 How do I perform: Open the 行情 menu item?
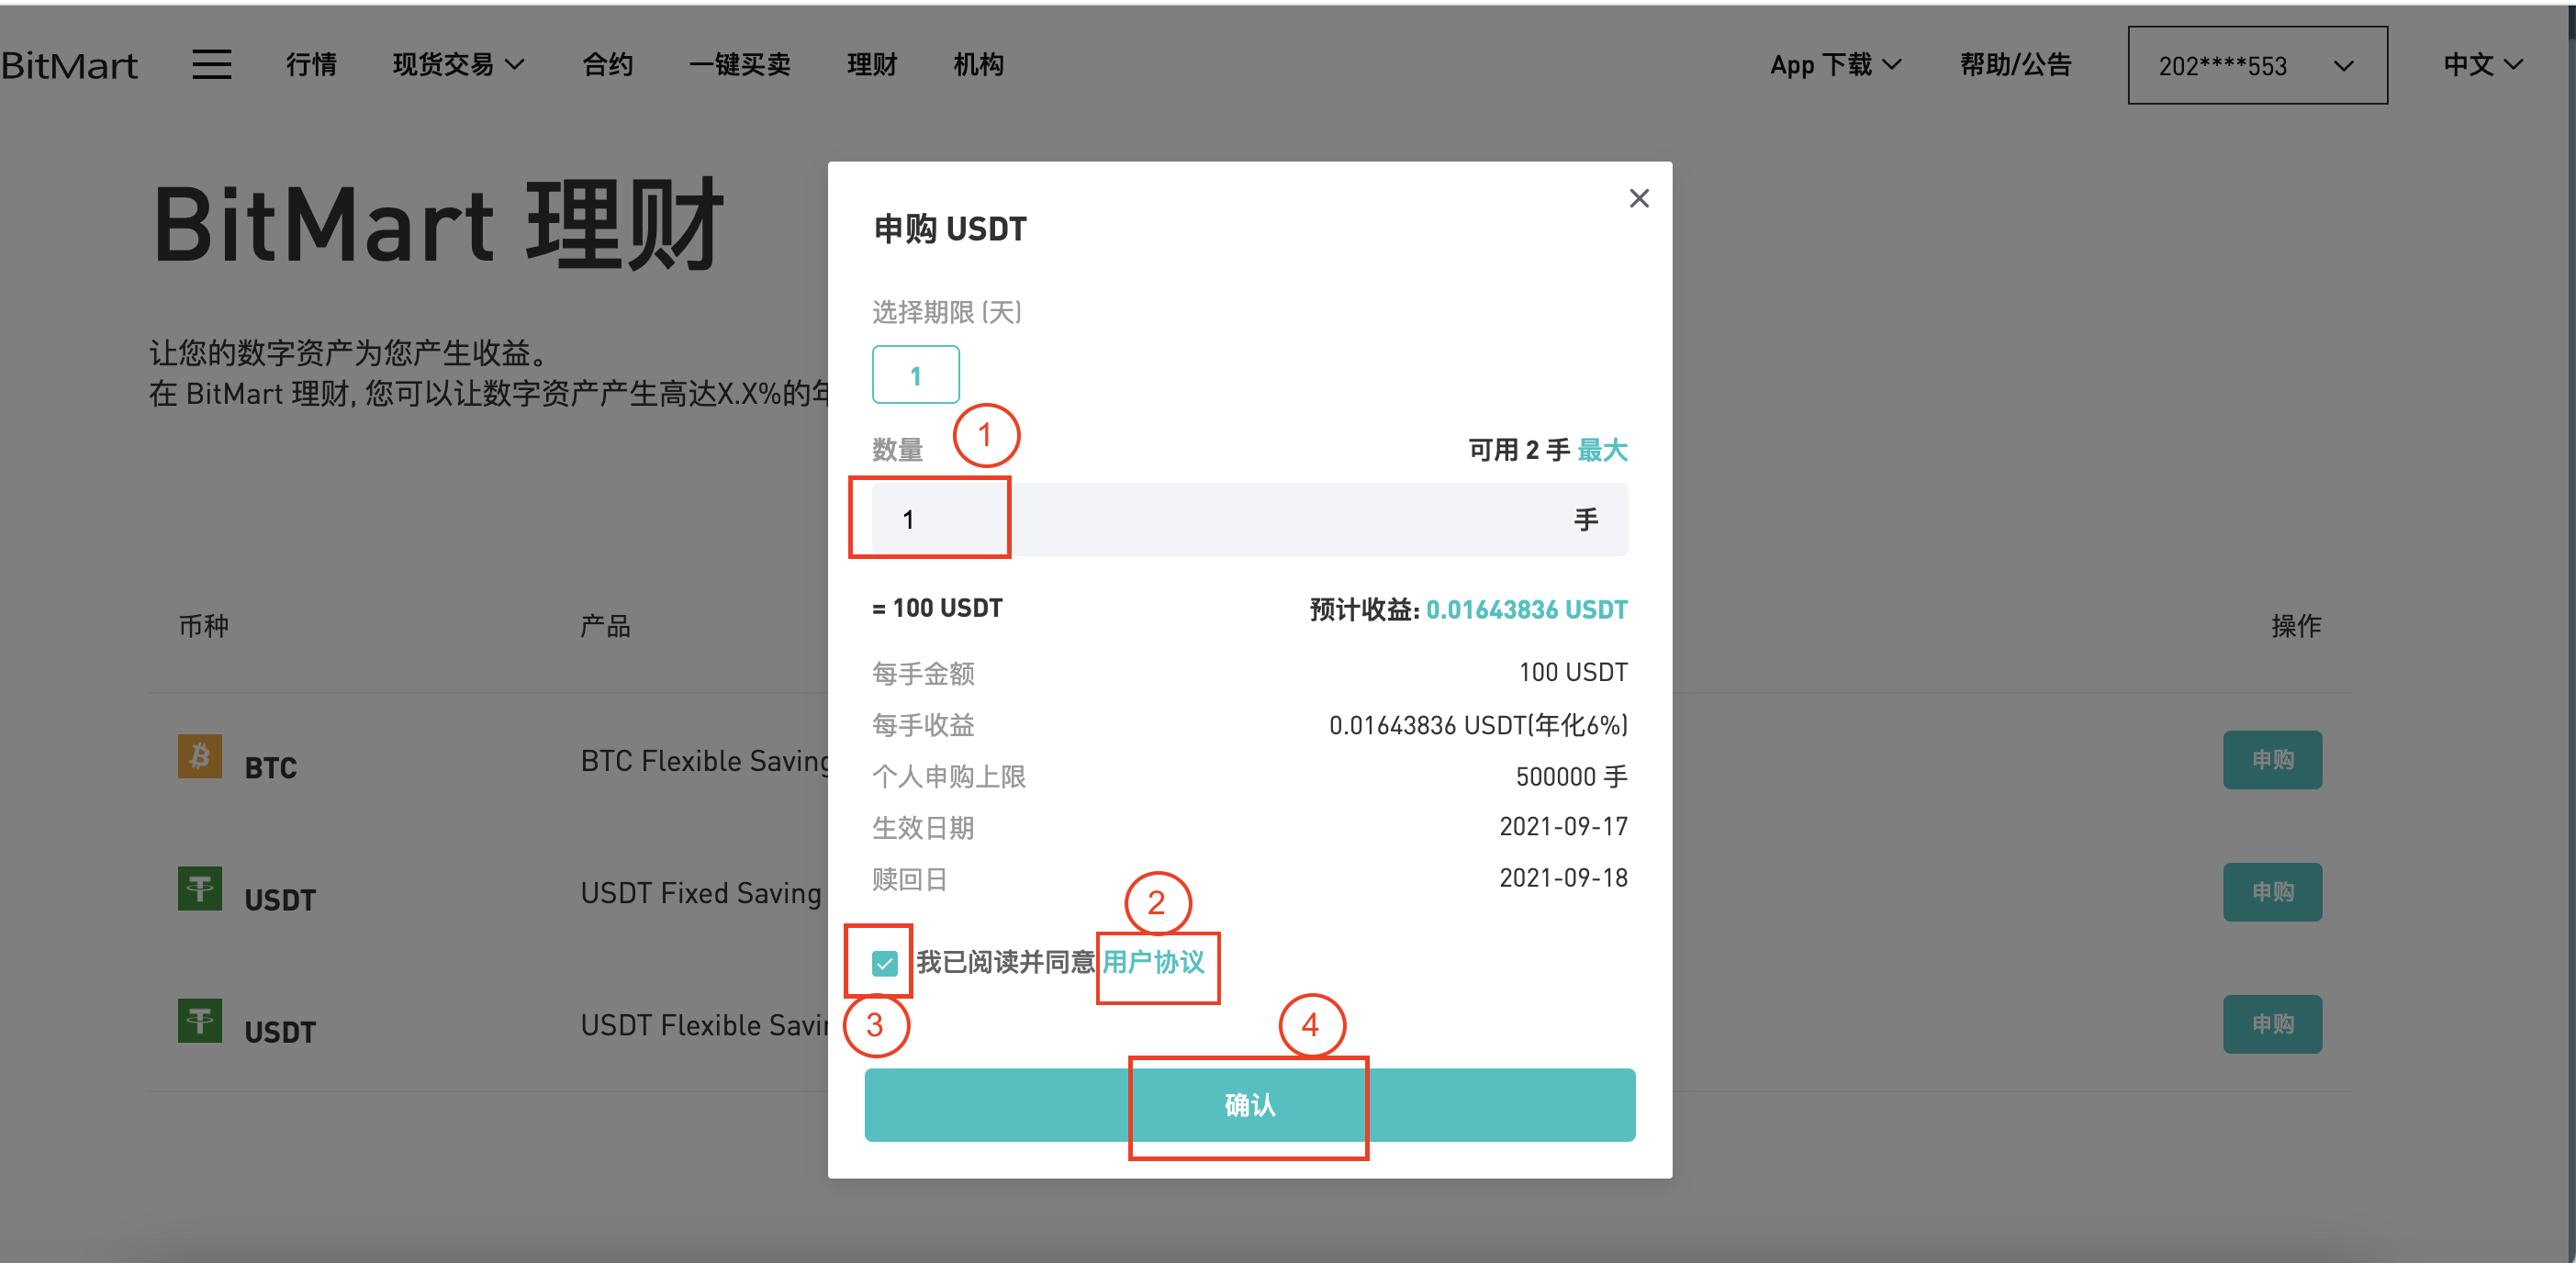[311, 65]
